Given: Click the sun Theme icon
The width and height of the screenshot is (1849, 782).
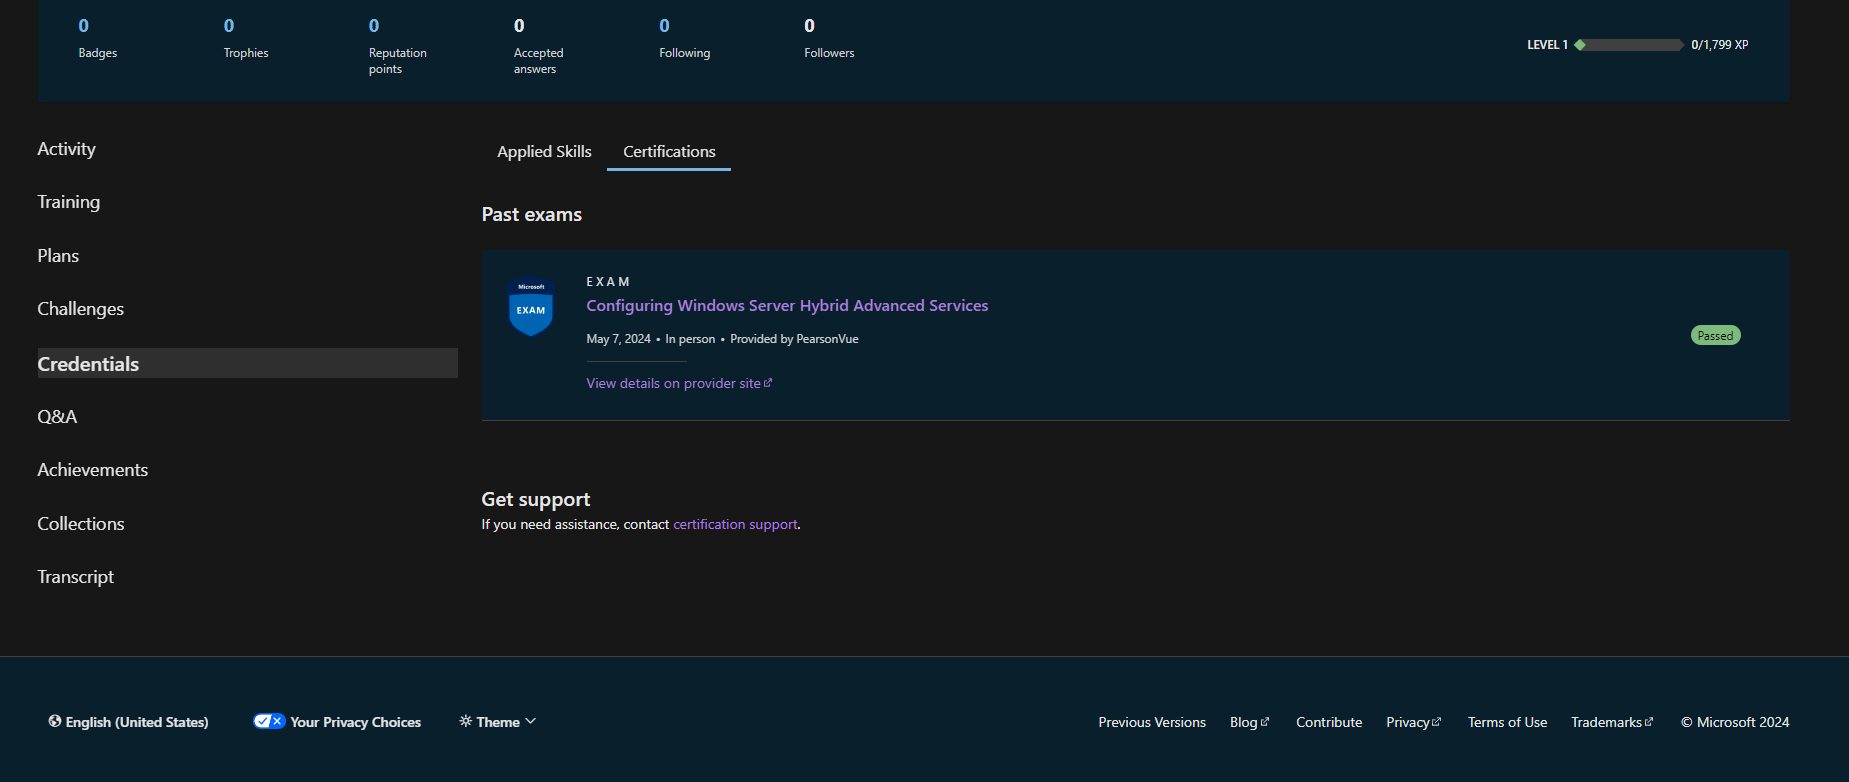Looking at the screenshot, I should [465, 721].
